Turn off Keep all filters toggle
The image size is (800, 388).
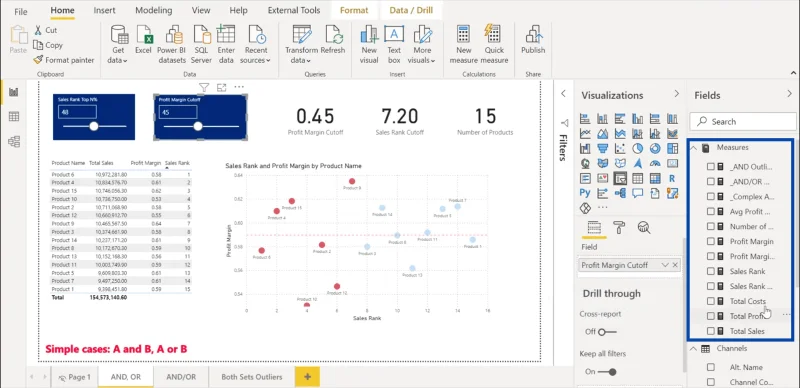[x=607, y=372]
